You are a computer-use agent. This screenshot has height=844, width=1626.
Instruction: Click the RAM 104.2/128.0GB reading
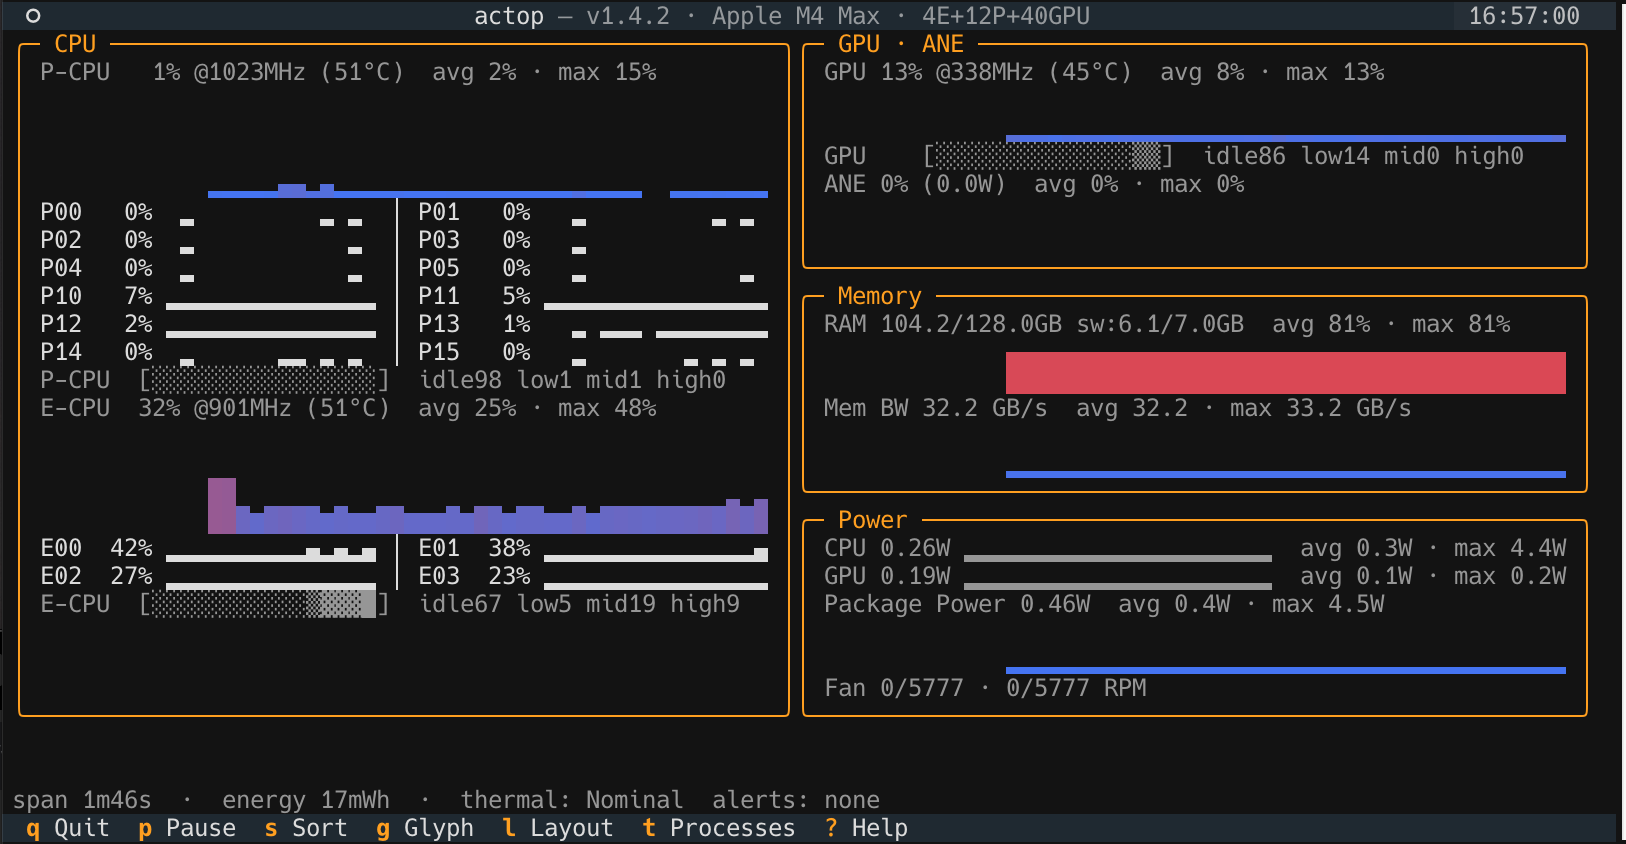click(943, 324)
